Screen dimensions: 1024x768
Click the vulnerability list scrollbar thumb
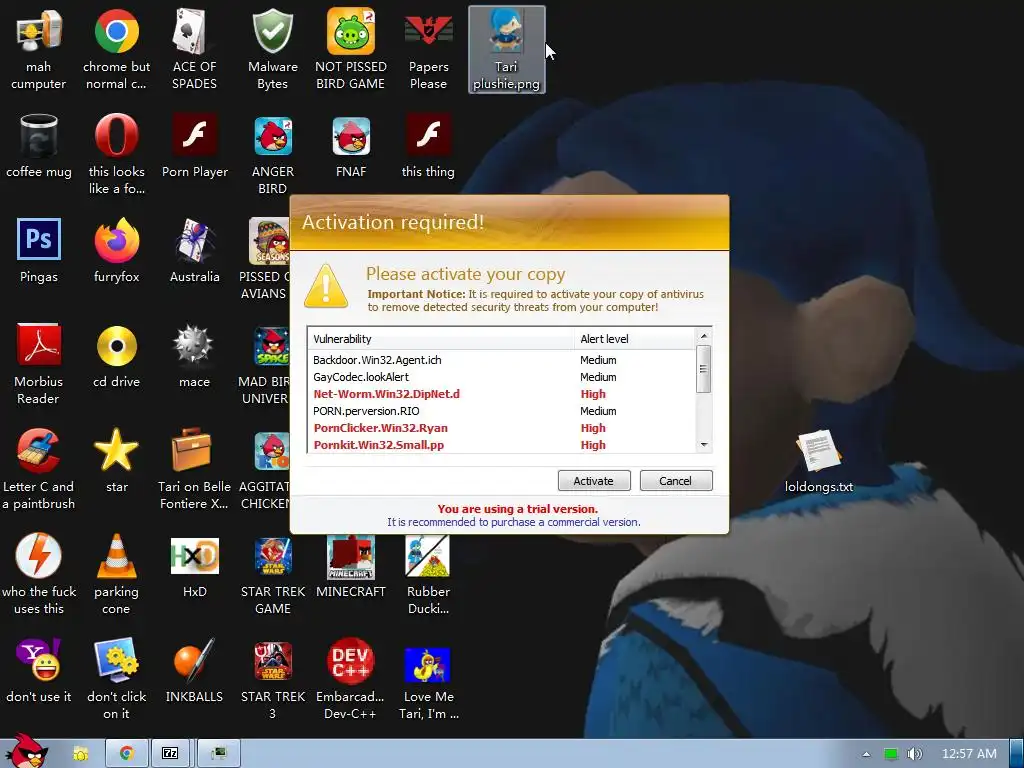click(x=703, y=369)
